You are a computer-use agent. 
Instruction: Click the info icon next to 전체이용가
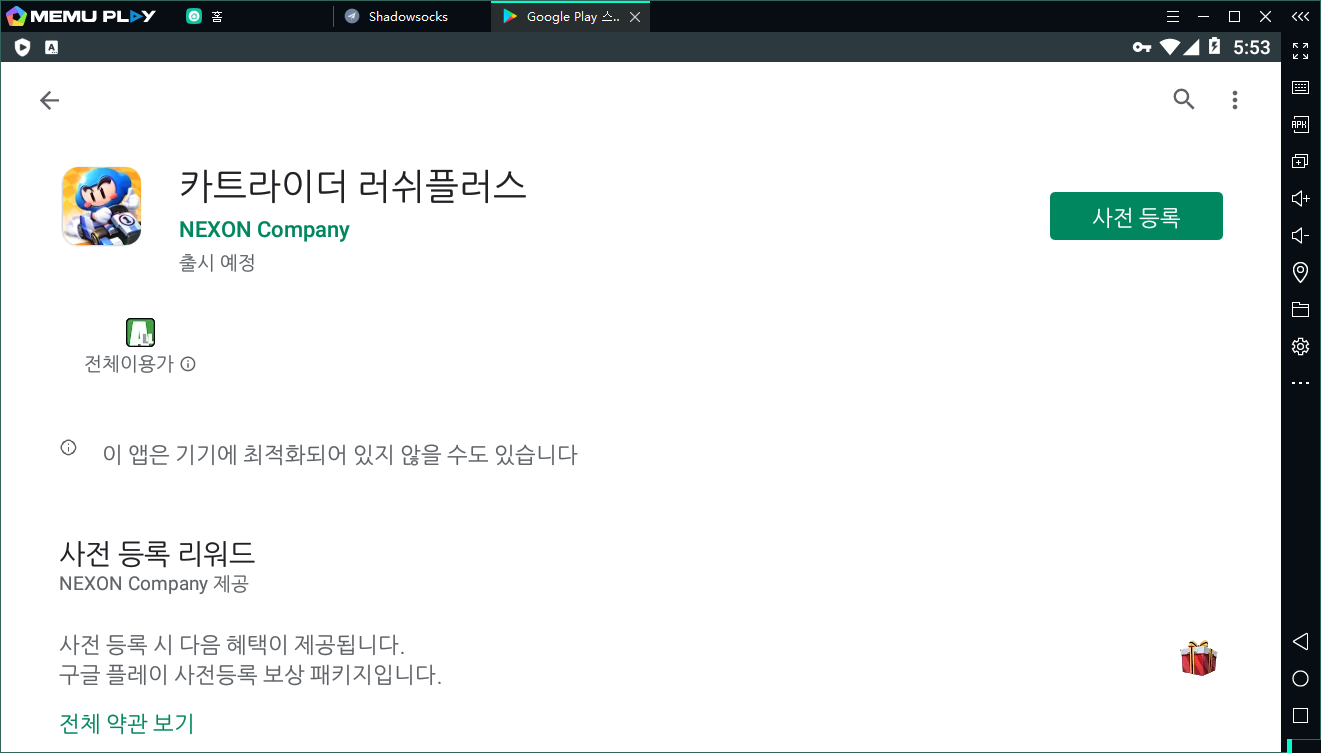tap(188, 364)
